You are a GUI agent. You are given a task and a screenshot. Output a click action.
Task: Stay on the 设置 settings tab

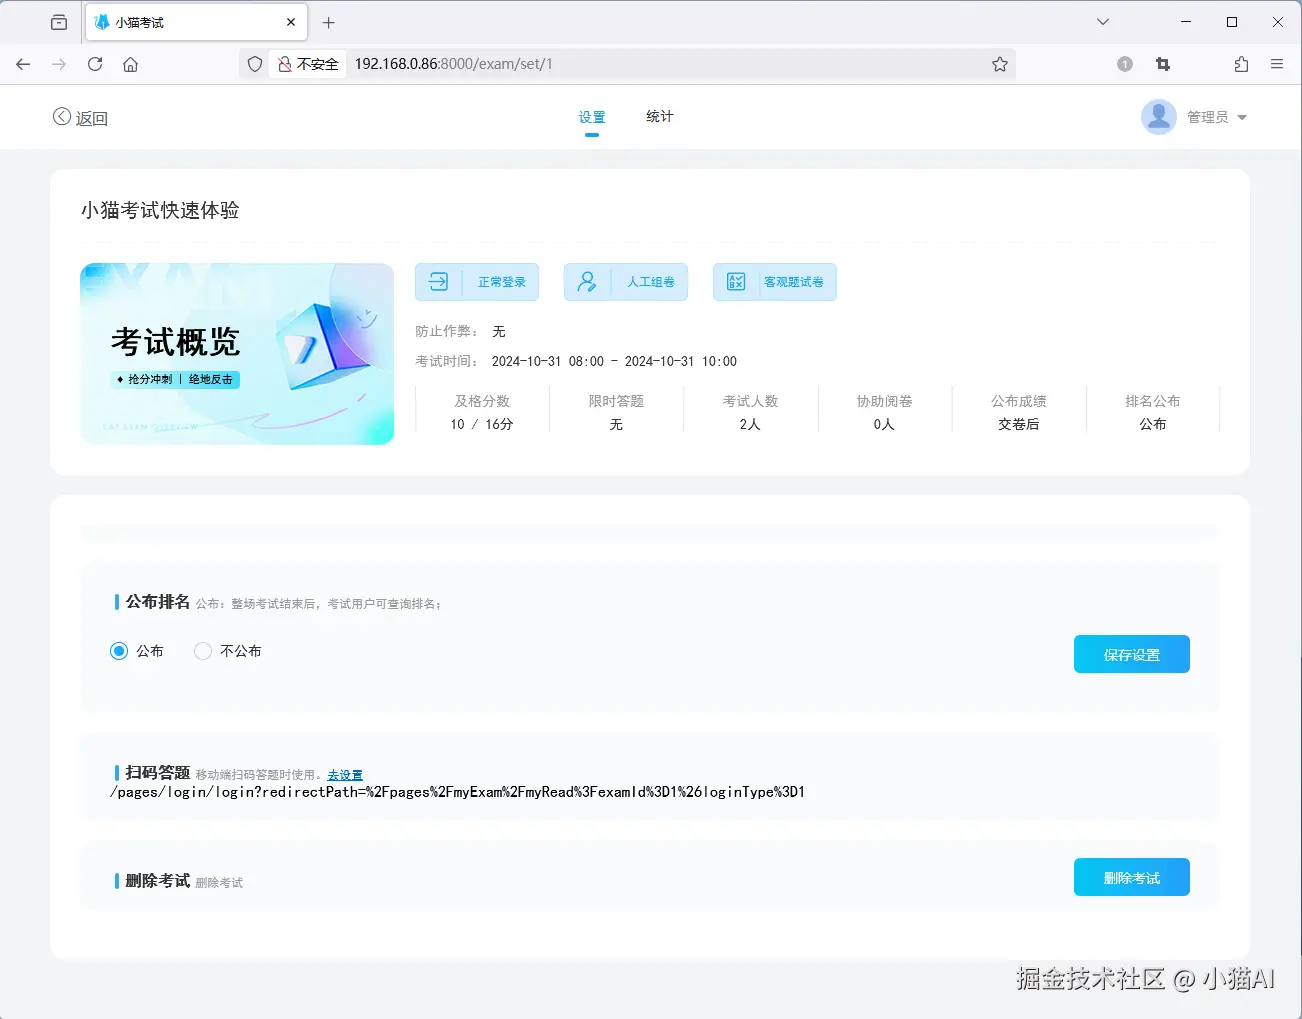[592, 117]
